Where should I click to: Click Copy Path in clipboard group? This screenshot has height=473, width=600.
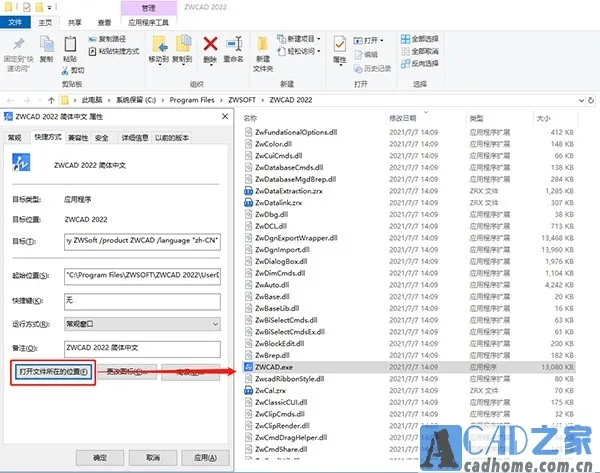107,39
